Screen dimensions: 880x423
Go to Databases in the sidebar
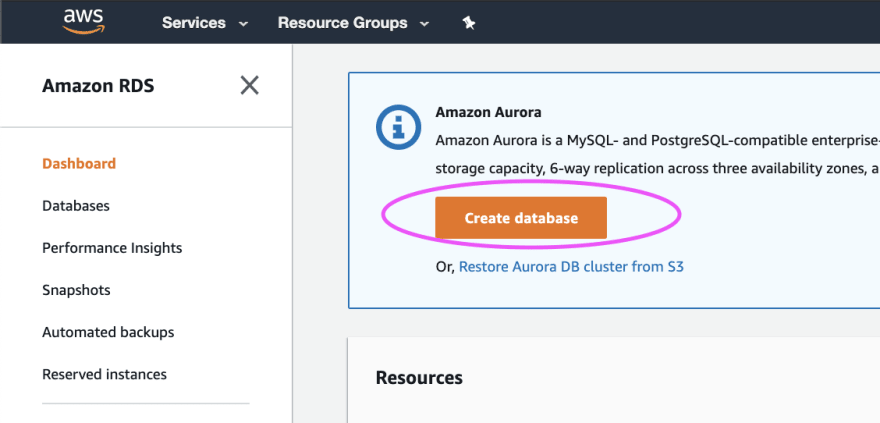pyautogui.click(x=76, y=206)
